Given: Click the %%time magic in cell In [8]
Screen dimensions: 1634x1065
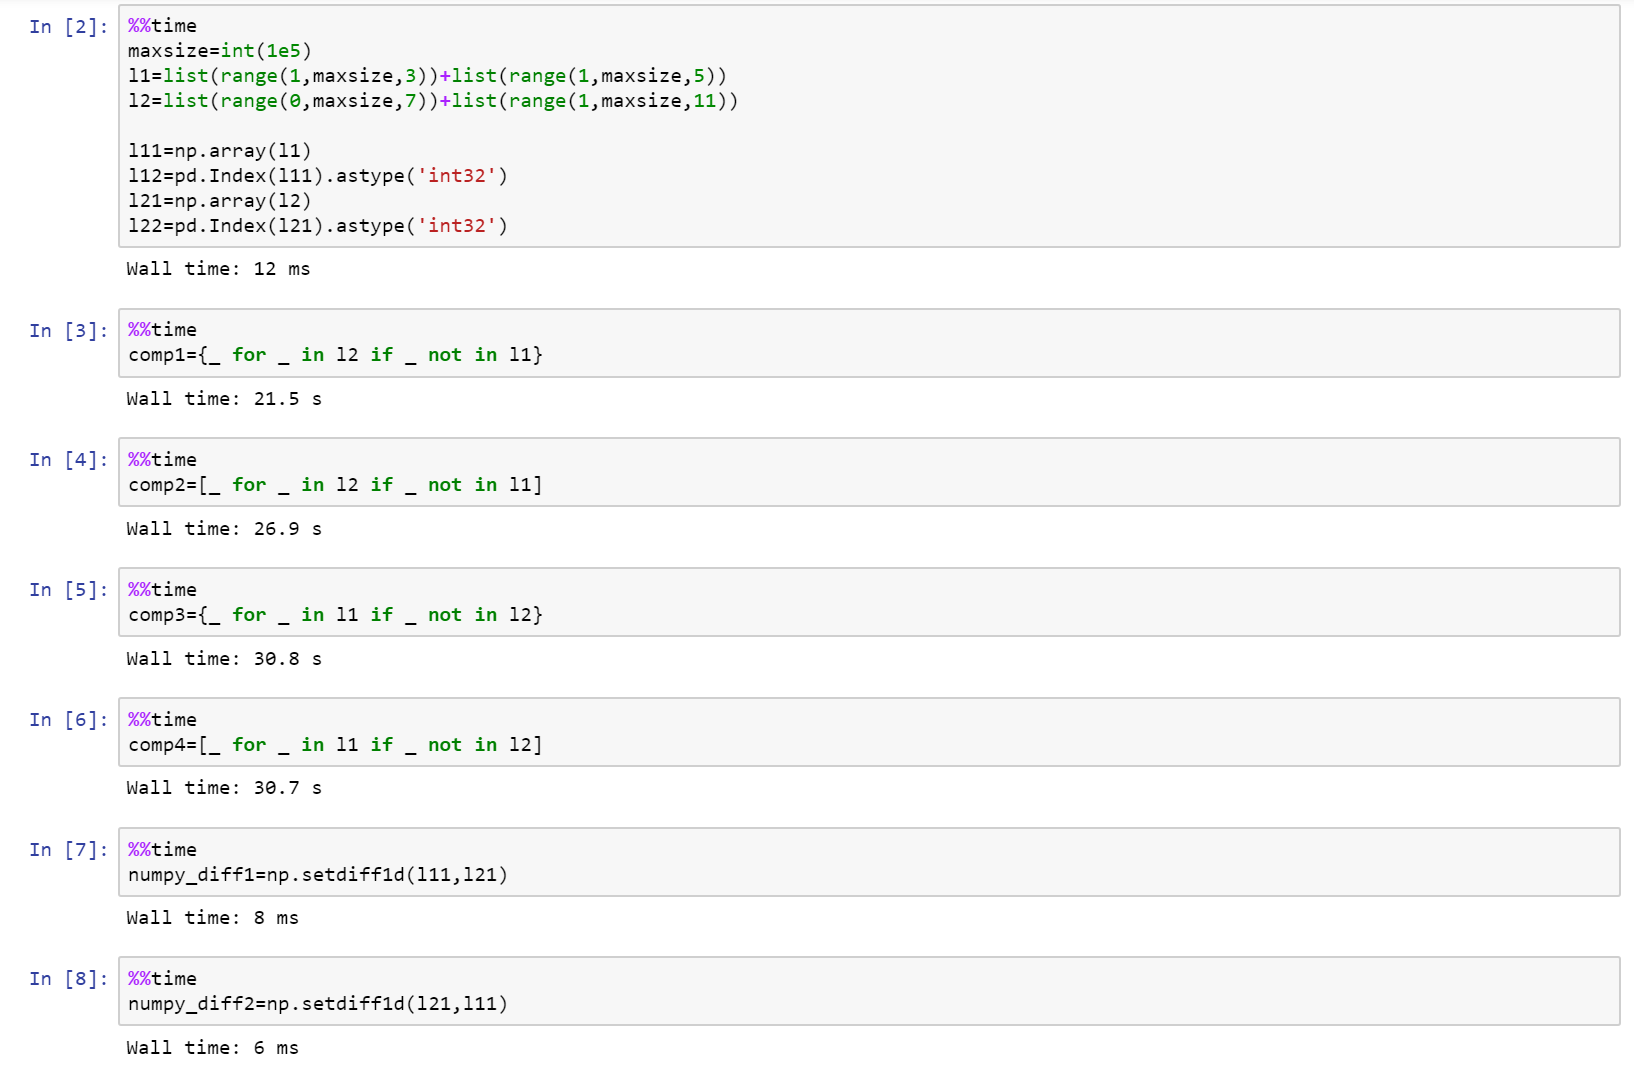Looking at the screenshot, I should (163, 979).
